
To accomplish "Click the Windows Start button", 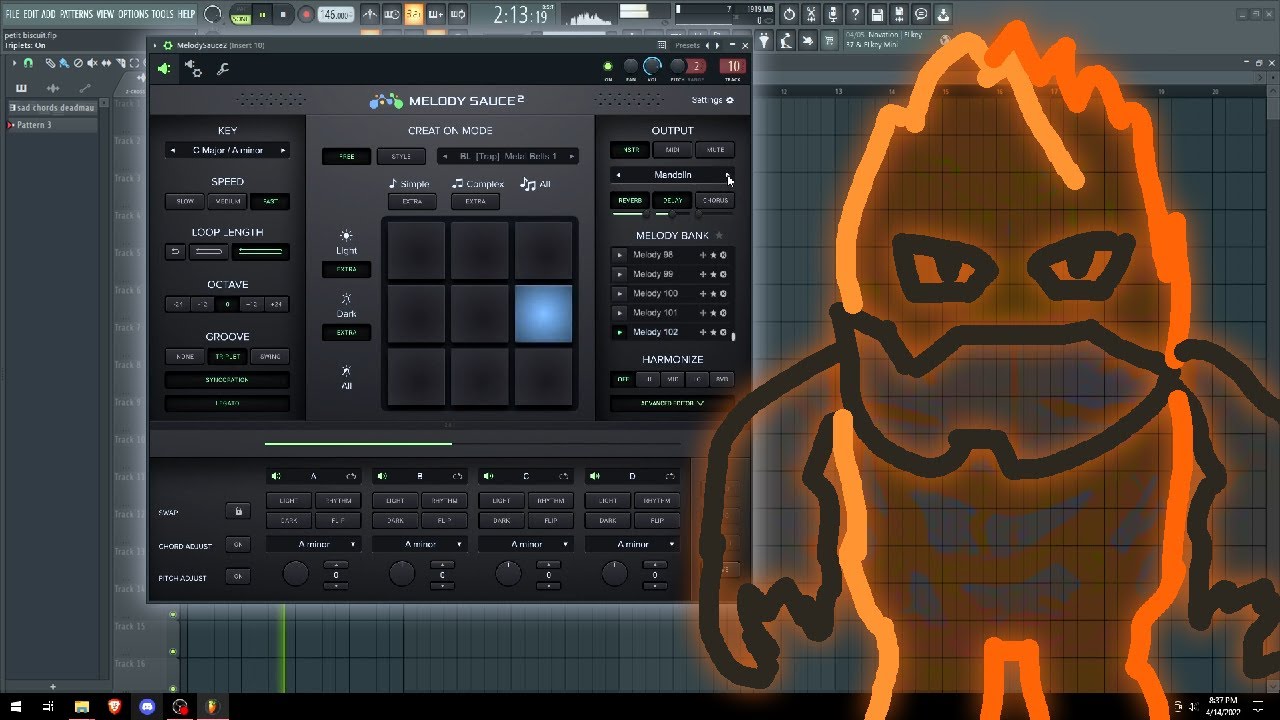I will 16,706.
